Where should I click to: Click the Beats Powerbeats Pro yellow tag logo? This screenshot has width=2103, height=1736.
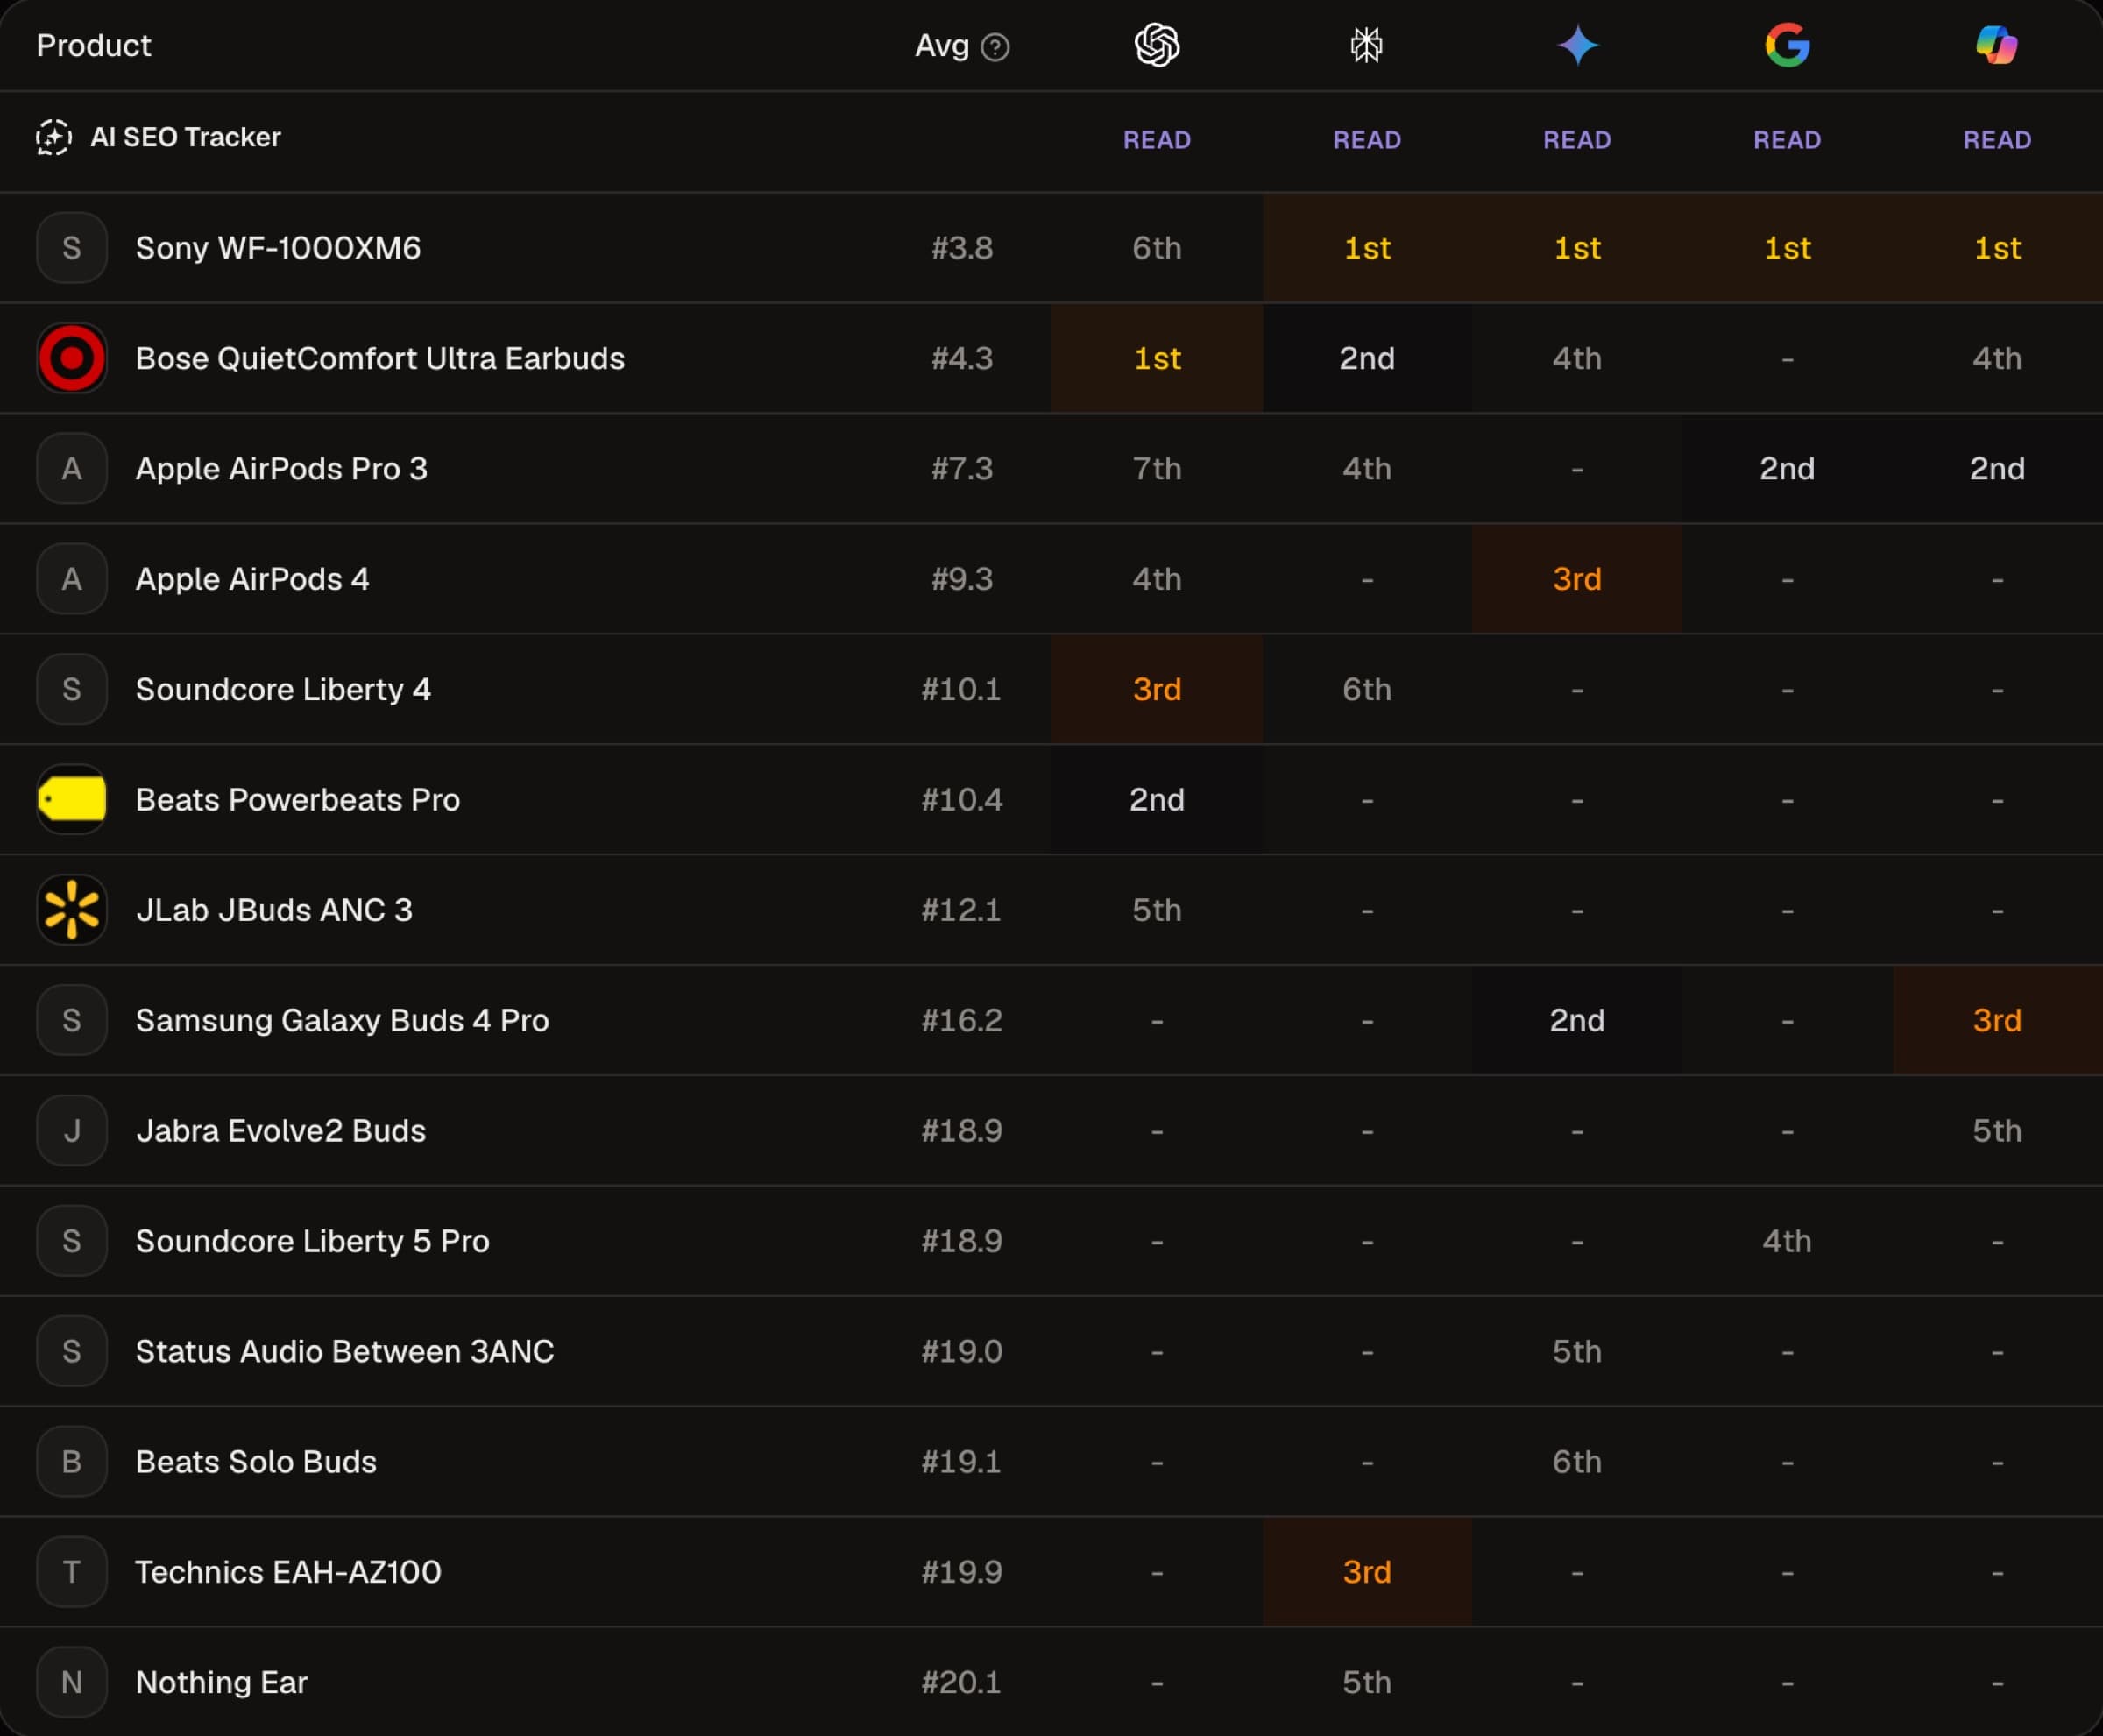pos(72,799)
